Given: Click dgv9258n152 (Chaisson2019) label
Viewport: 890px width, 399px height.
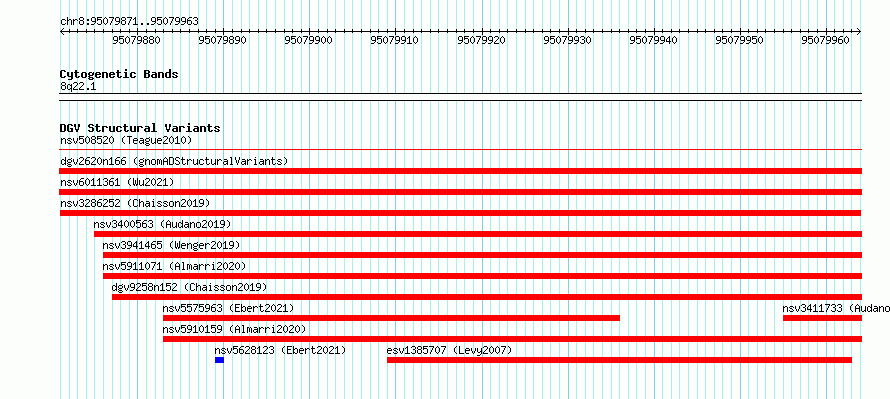Looking at the screenshot, I should pos(189,287).
